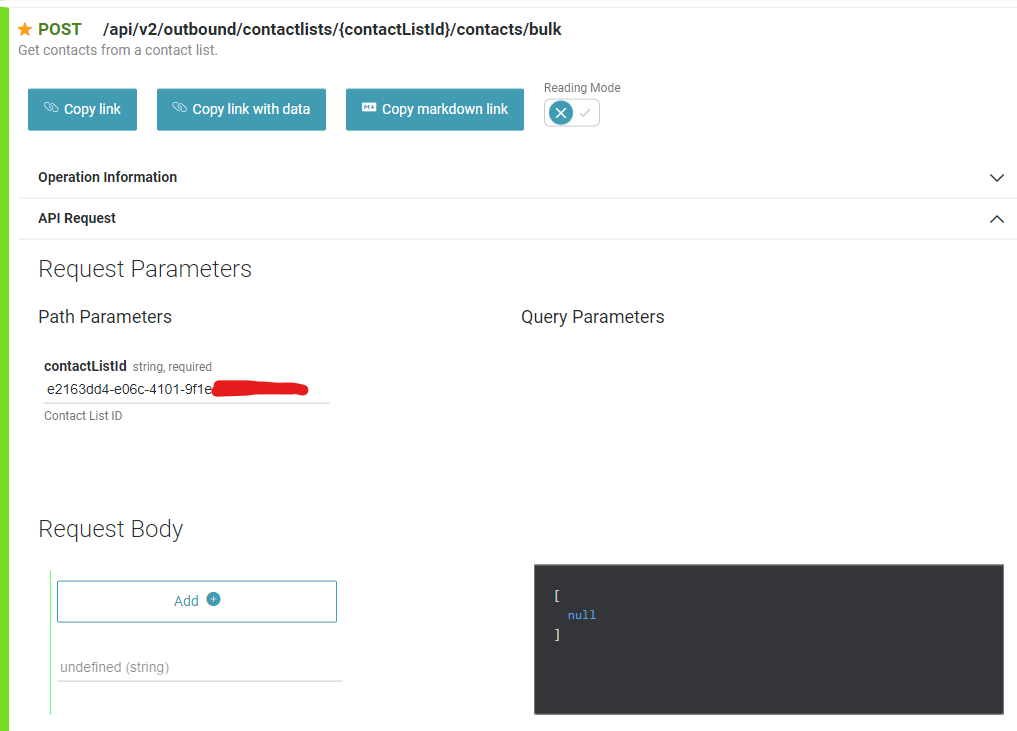Screen dimensions: 1017x731
Task: Click the undefined (string) input field
Action: click(x=200, y=667)
